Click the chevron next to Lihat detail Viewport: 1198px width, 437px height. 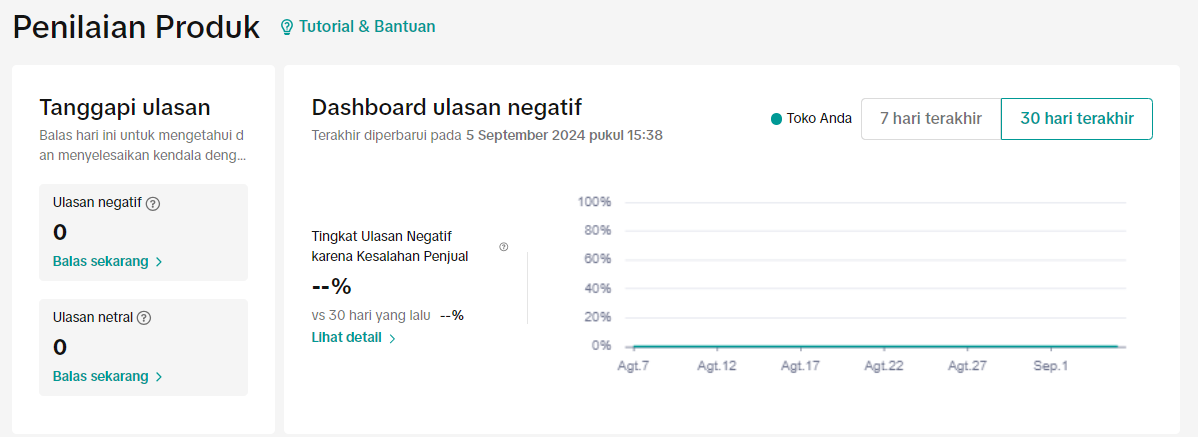392,338
